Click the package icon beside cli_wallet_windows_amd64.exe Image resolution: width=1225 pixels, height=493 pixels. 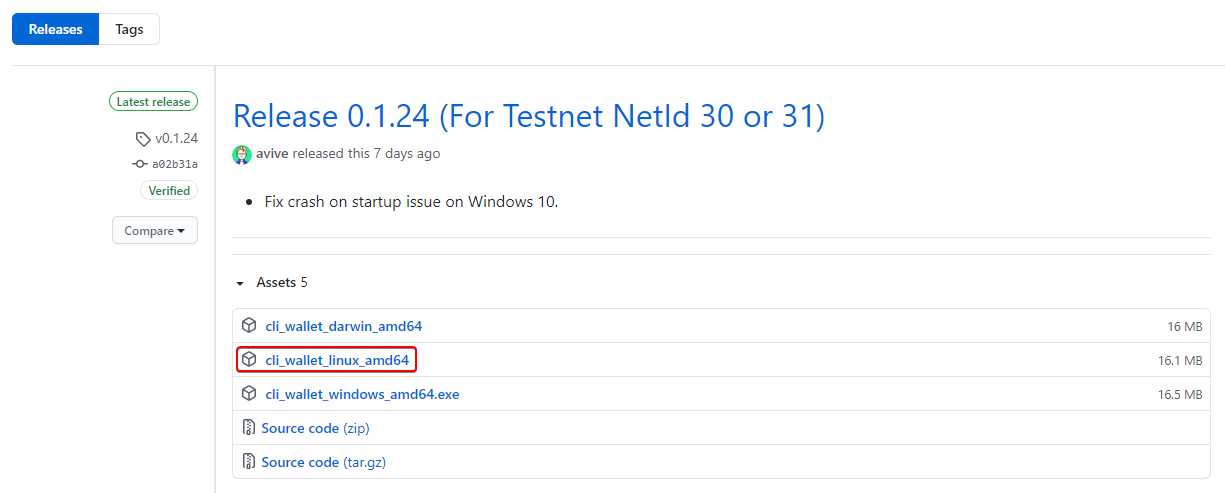tap(249, 394)
